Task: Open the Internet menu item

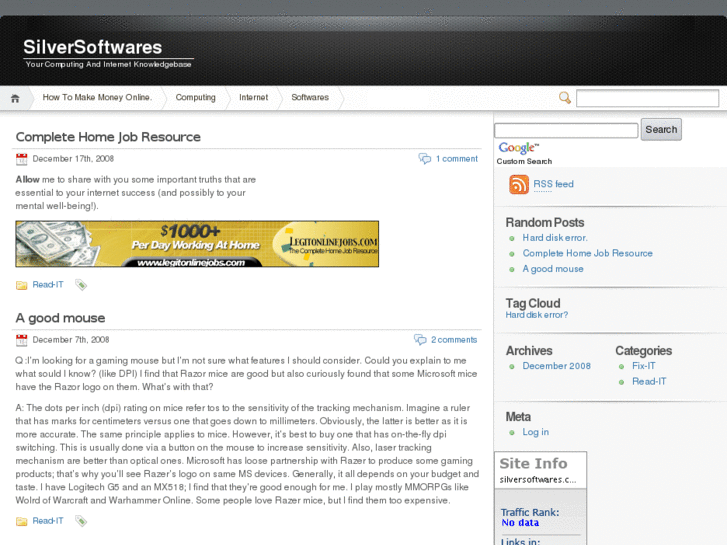Action: point(254,97)
